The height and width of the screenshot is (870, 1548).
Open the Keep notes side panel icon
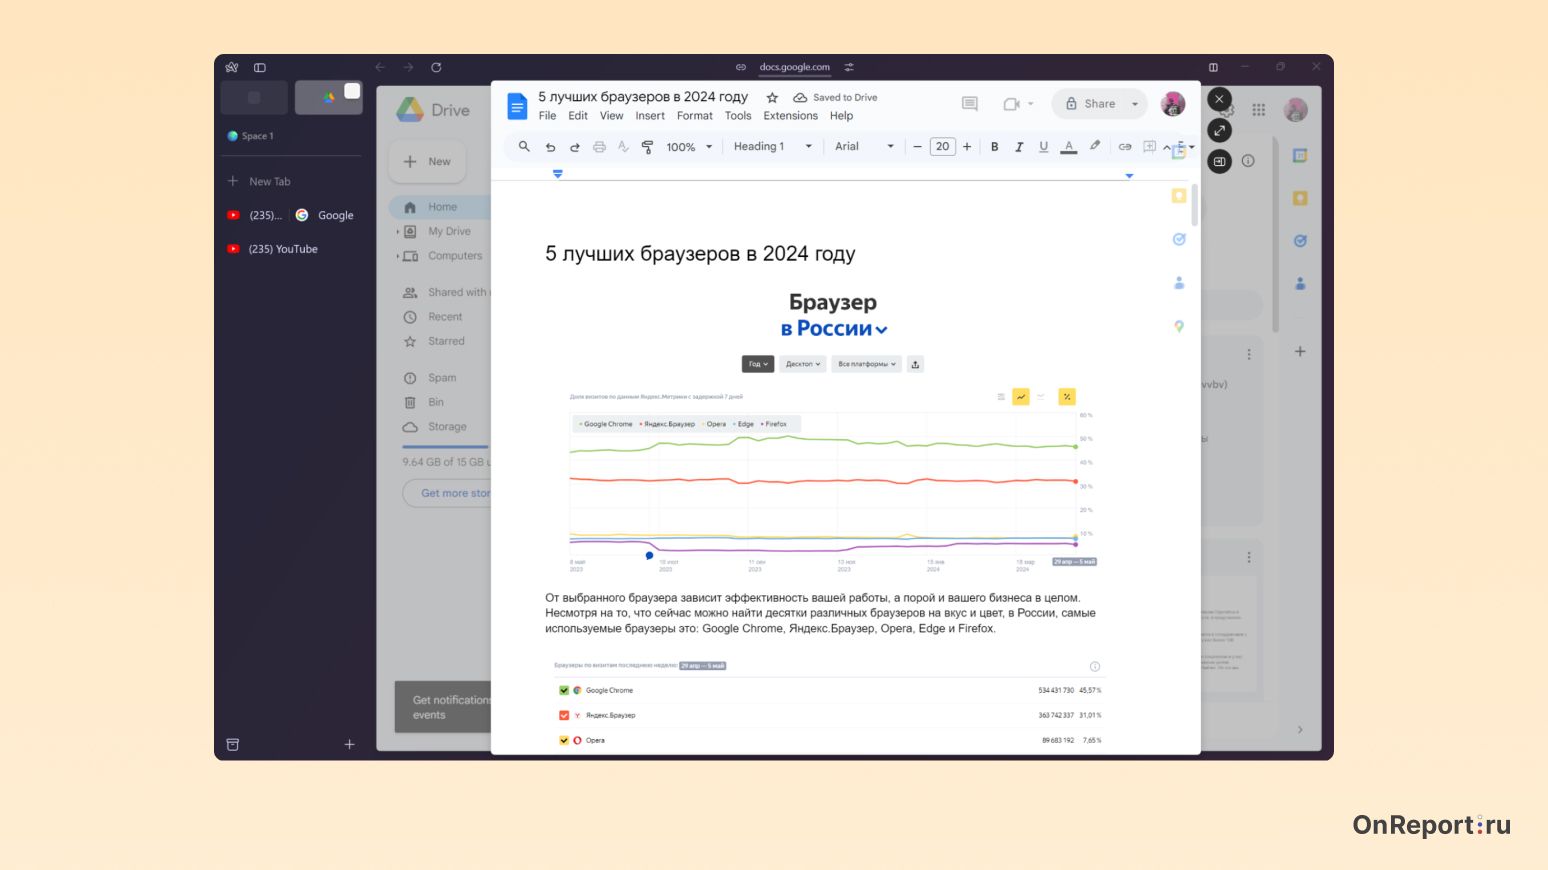tap(1179, 196)
